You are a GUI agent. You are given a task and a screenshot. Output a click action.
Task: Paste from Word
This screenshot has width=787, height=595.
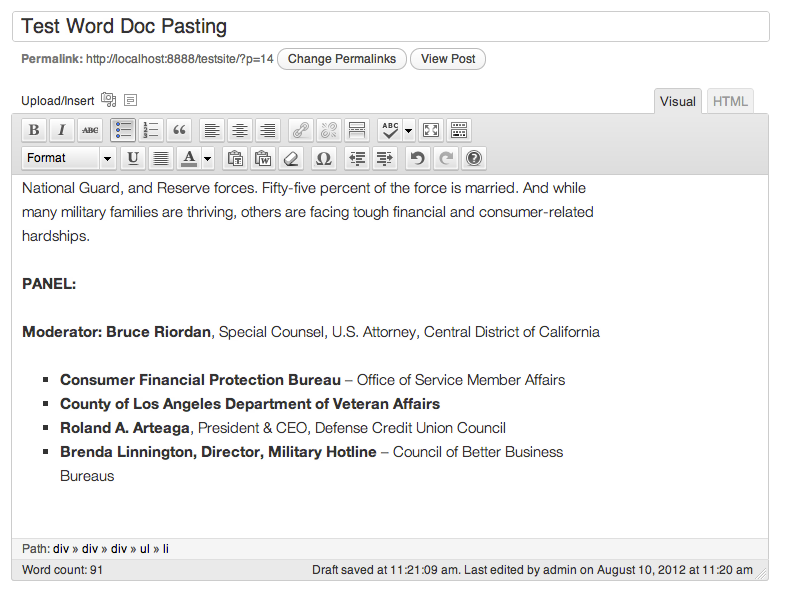point(263,158)
